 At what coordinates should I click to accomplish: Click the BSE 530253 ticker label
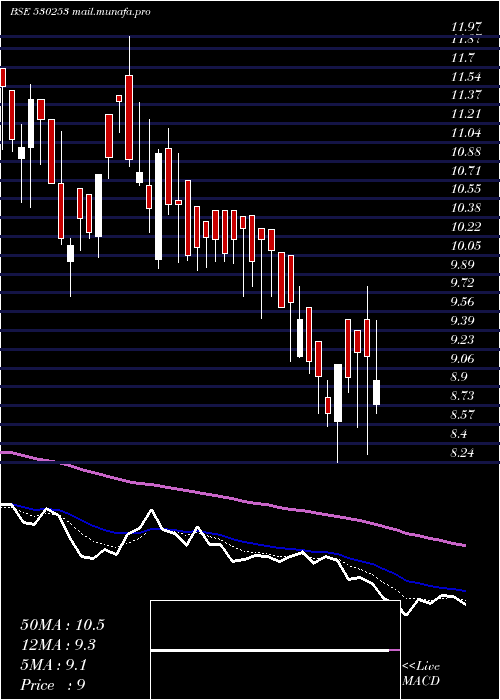[39, 12]
